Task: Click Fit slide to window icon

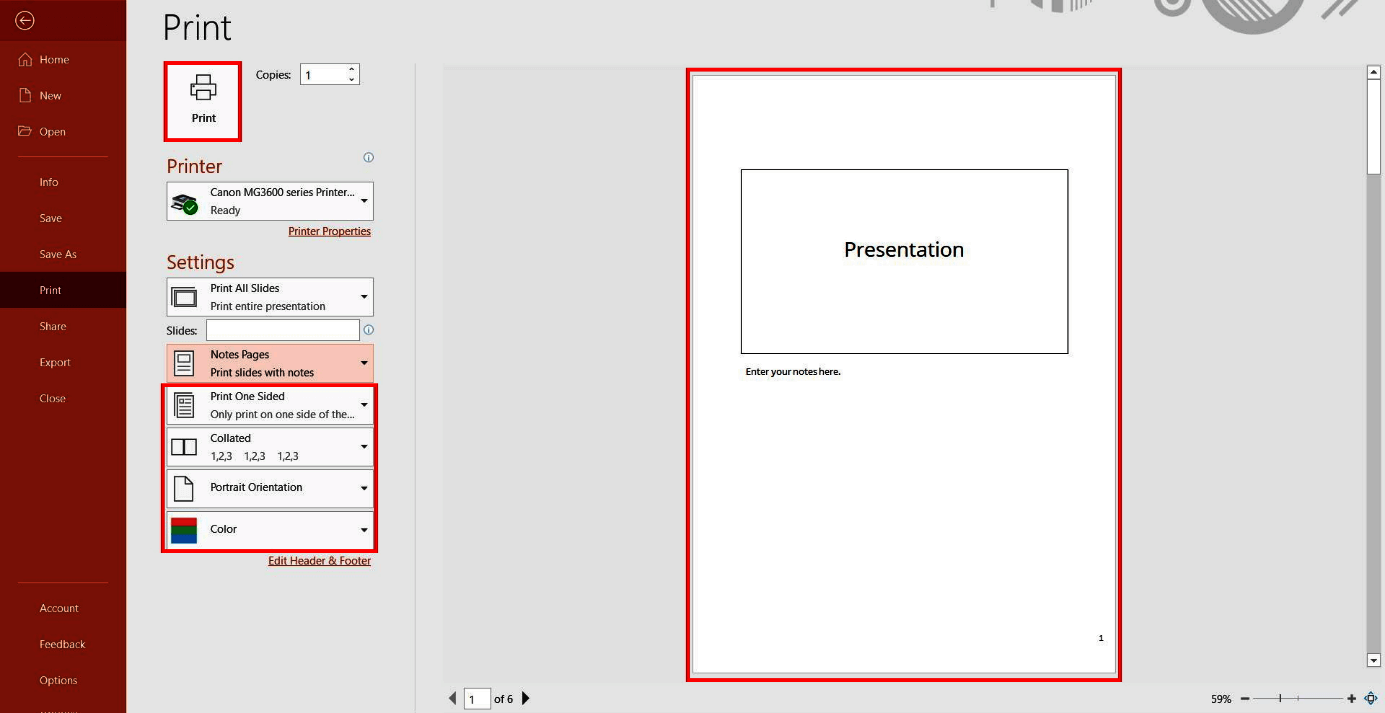Action: click(x=1372, y=698)
